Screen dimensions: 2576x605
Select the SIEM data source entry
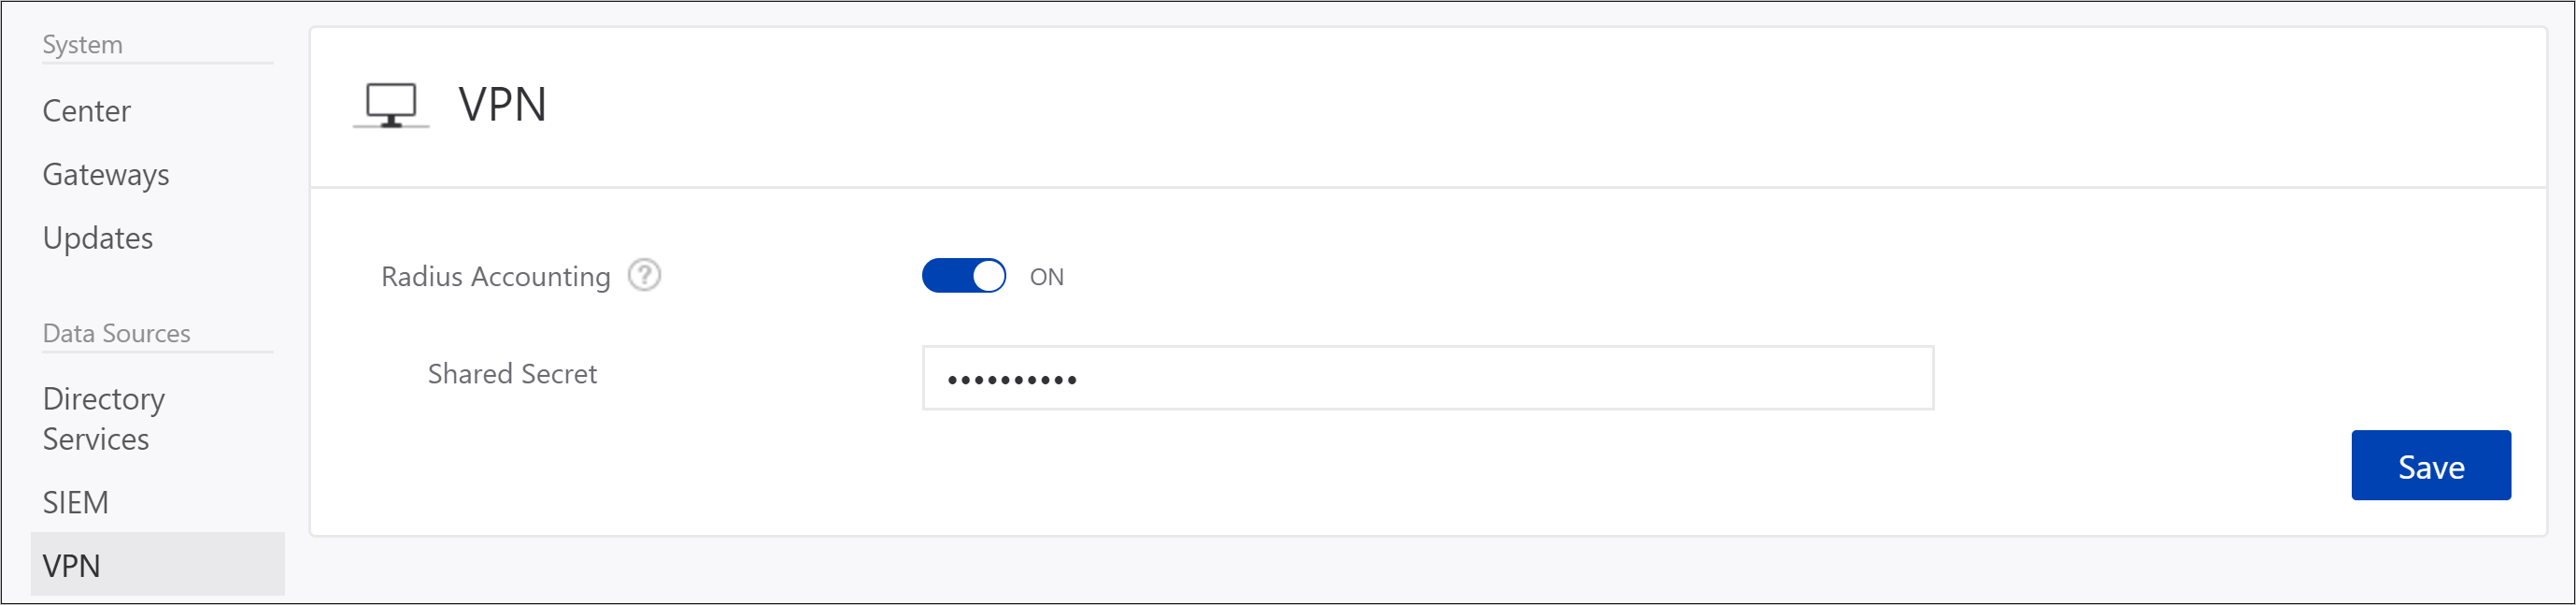[75, 502]
